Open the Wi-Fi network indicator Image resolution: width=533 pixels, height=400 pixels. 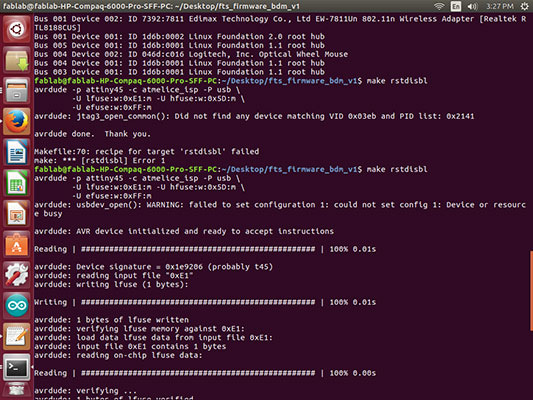click(439, 6)
